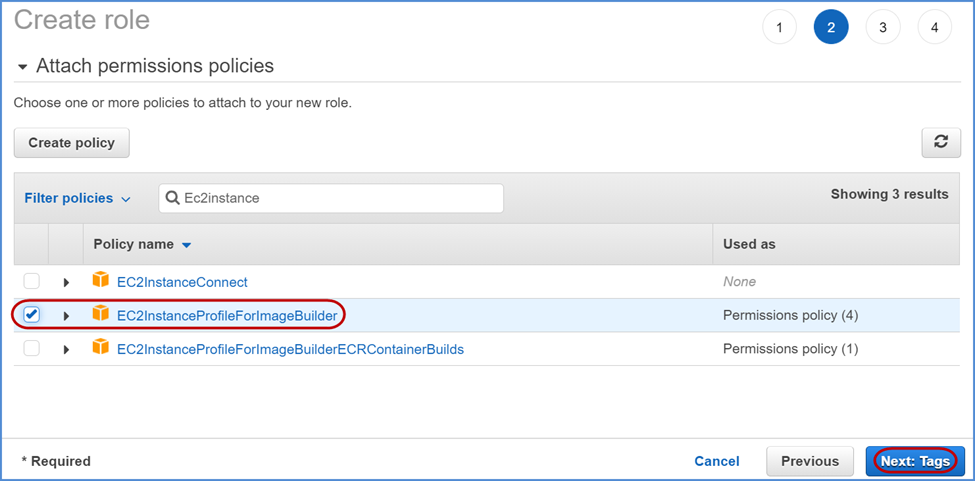
Task: Open the EC2InstanceConnect policy link
Action: tap(182, 282)
